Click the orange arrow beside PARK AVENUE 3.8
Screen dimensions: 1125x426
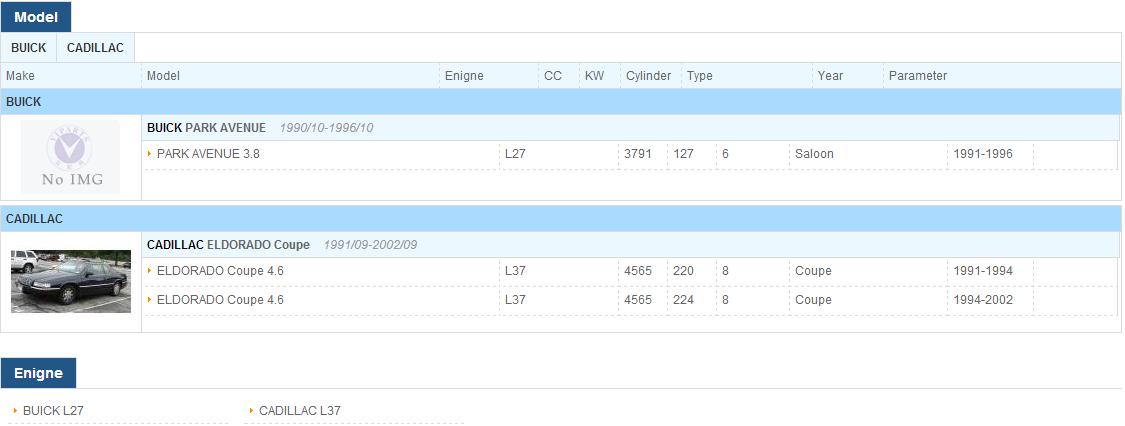(150, 153)
